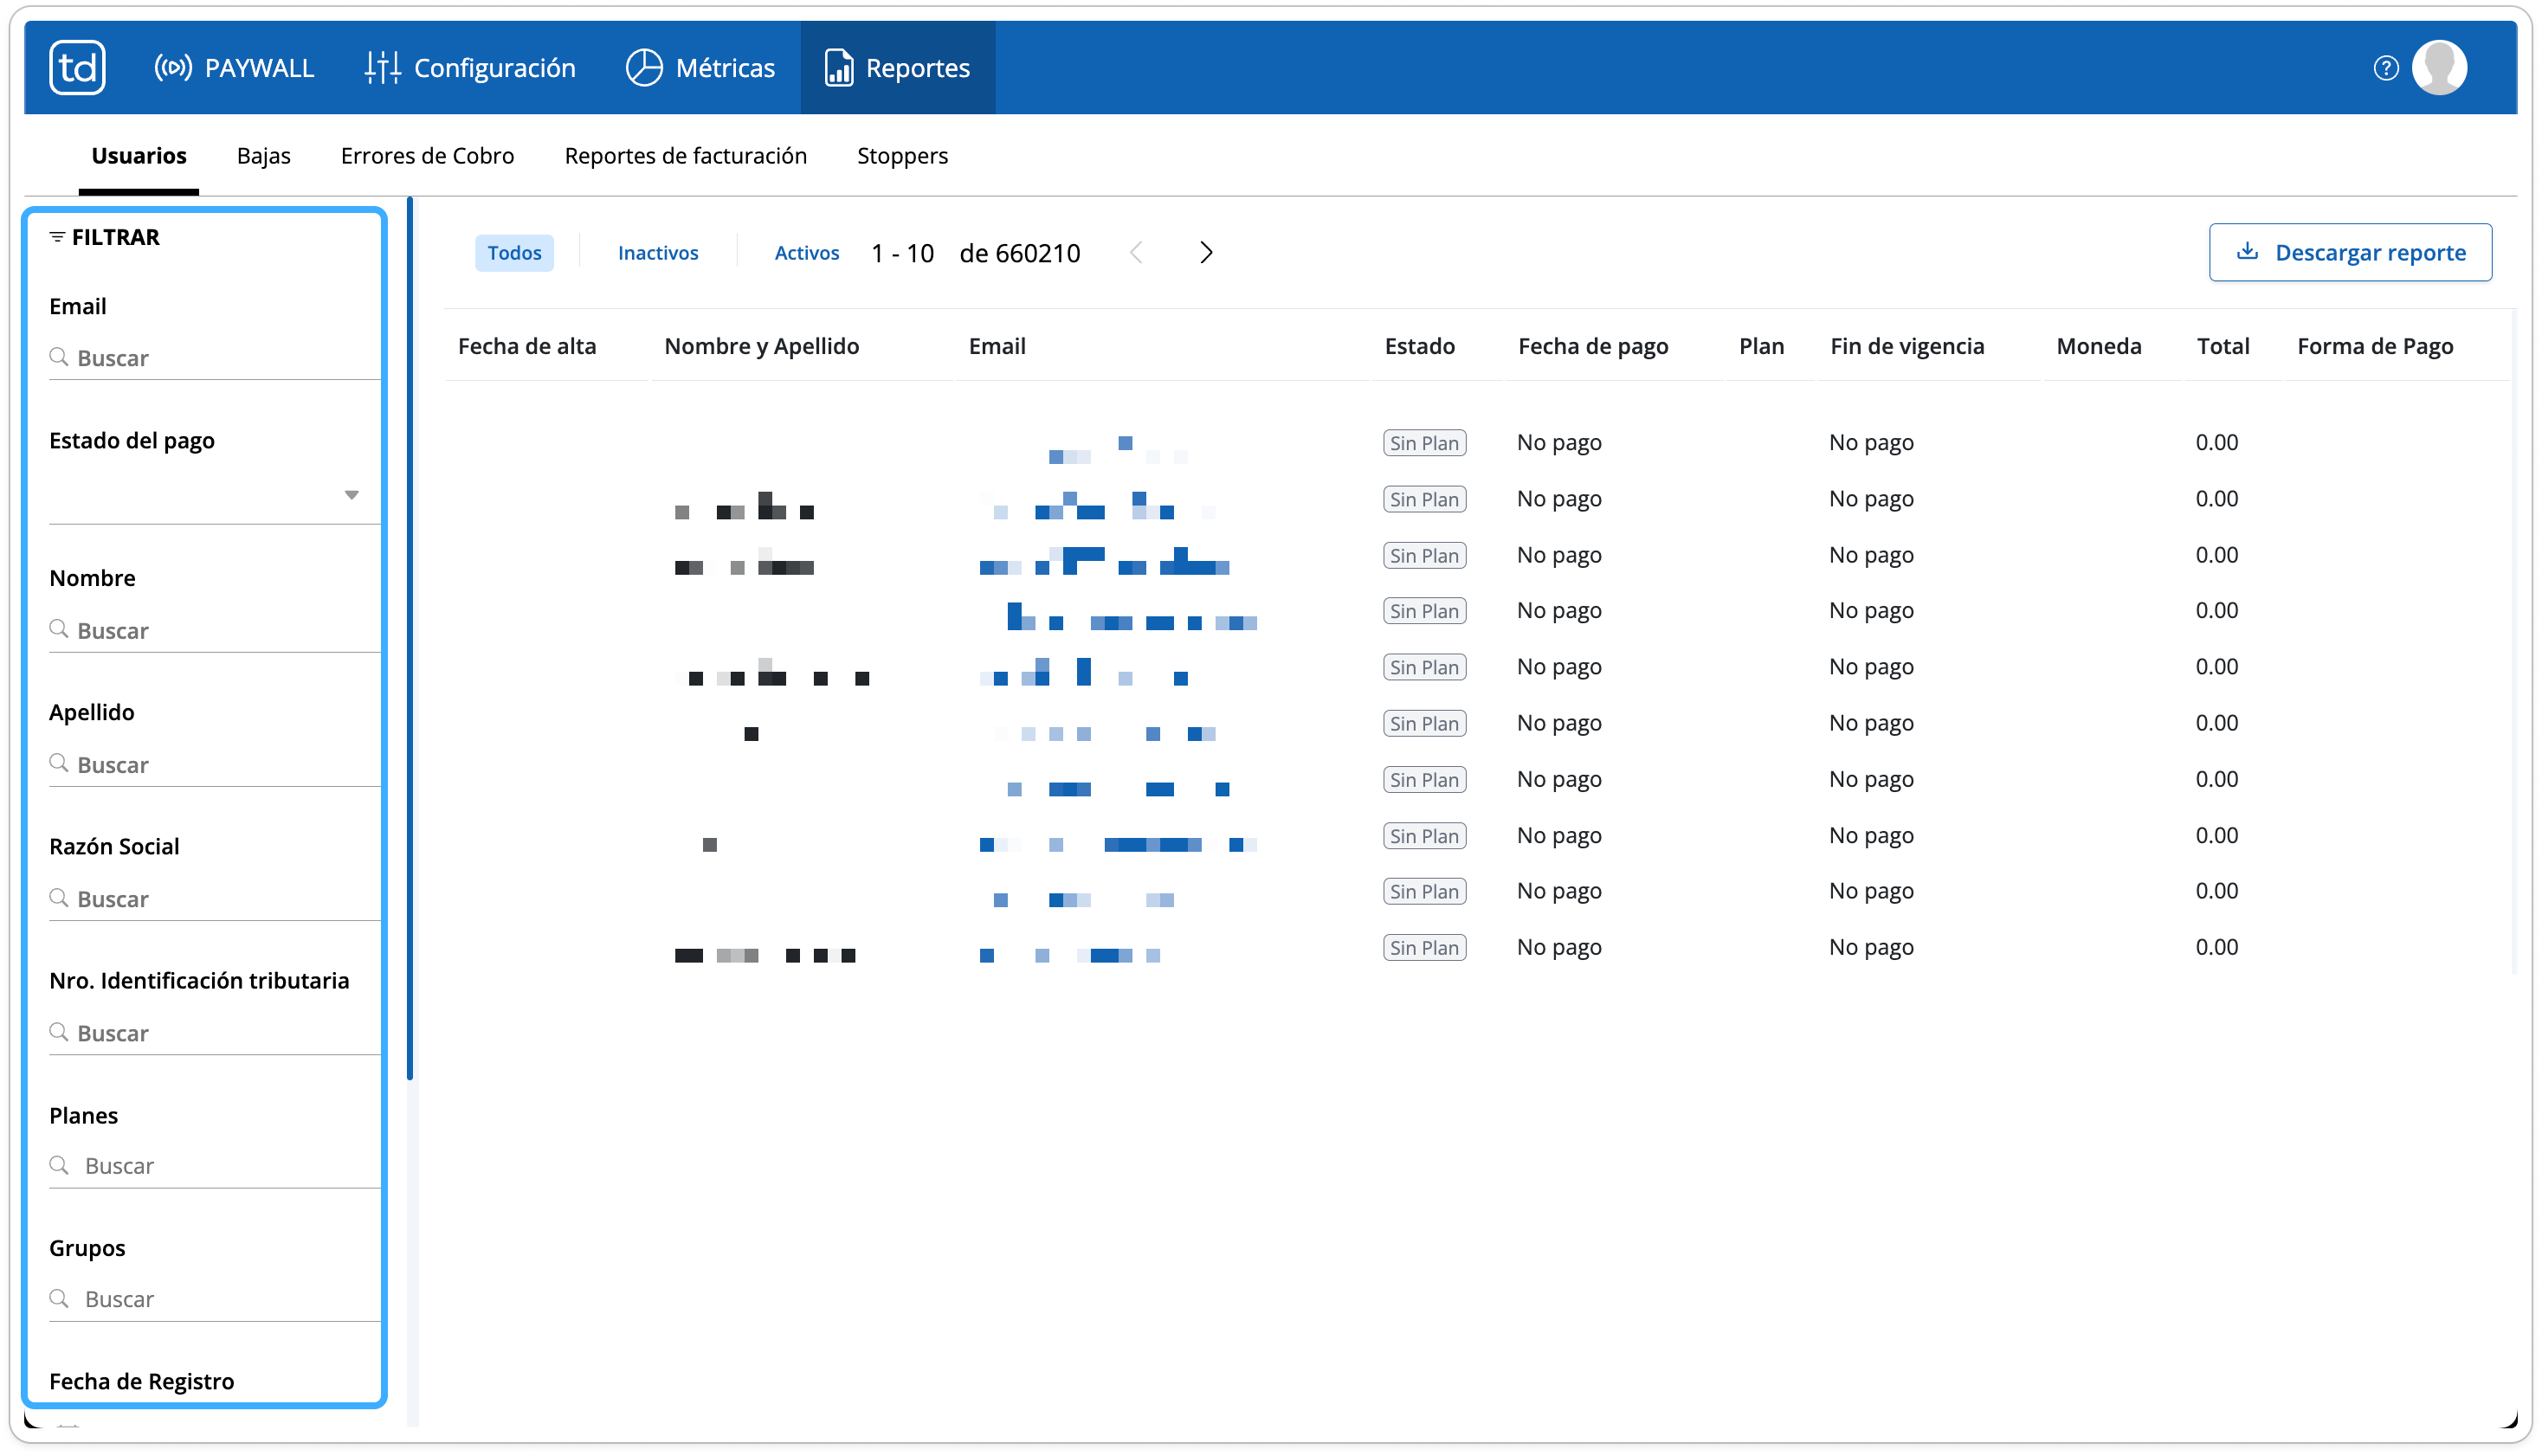Go to next page arrow

point(1206,253)
